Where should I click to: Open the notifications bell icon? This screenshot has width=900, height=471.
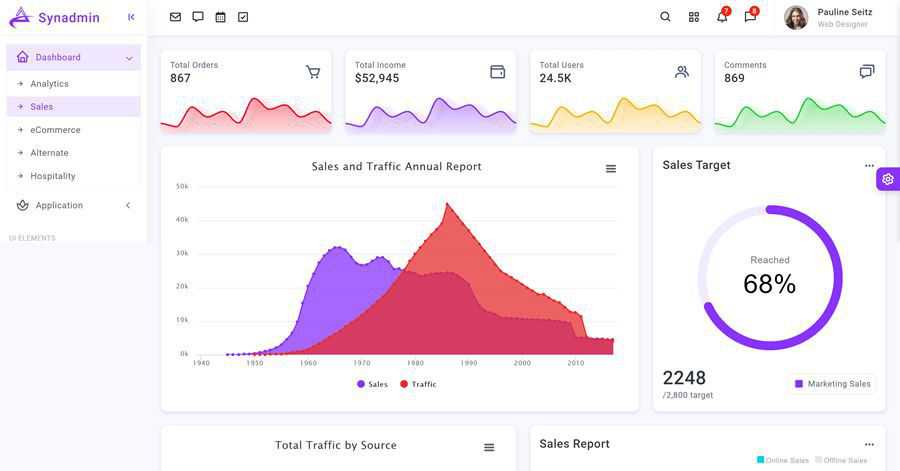click(722, 17)
